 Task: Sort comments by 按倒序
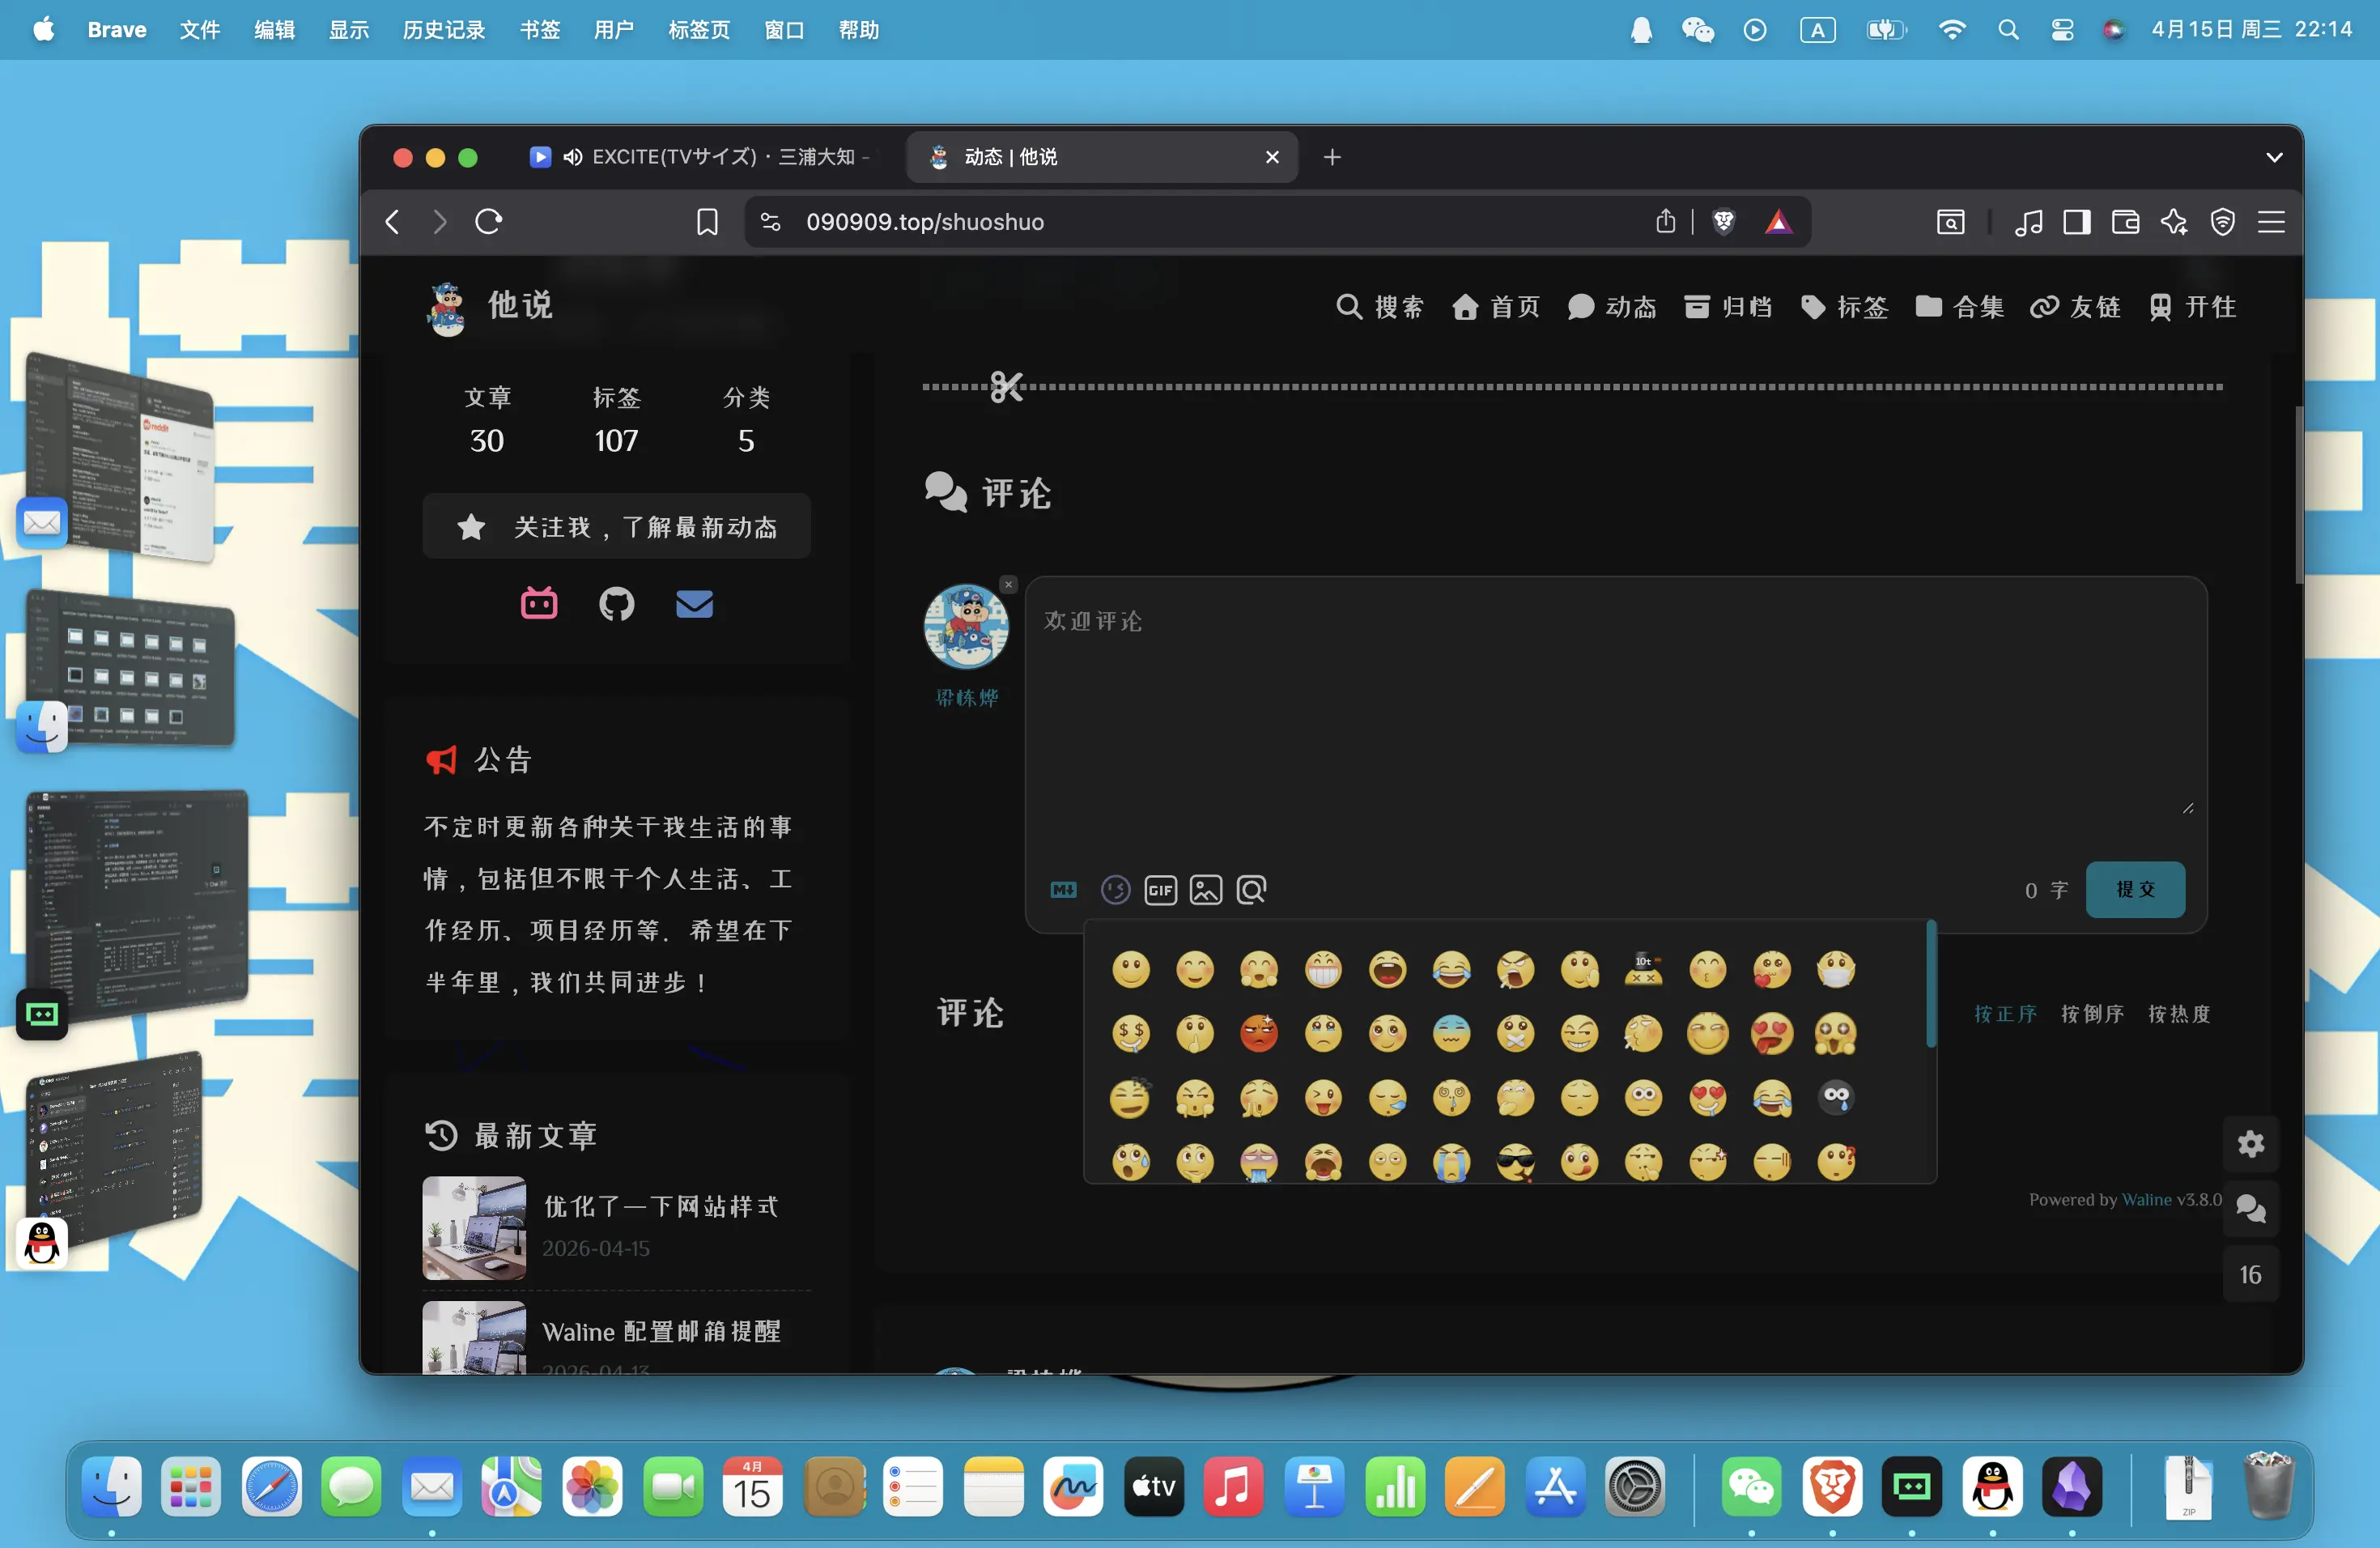2092,1013
